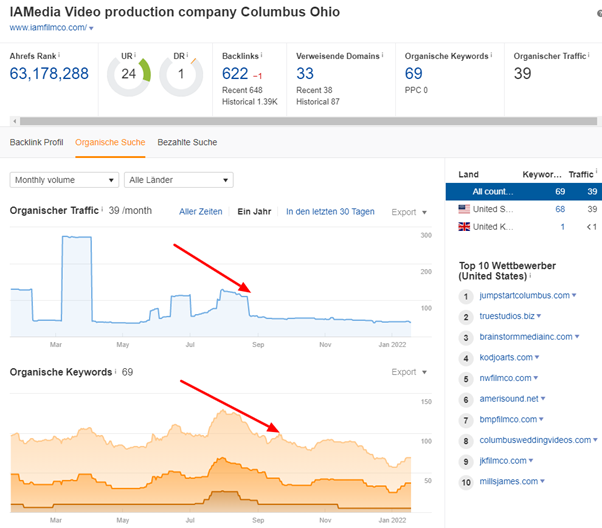
Task: Click the Ahrefs Rank value 63,178,288
Action: [x=49, y=73]
